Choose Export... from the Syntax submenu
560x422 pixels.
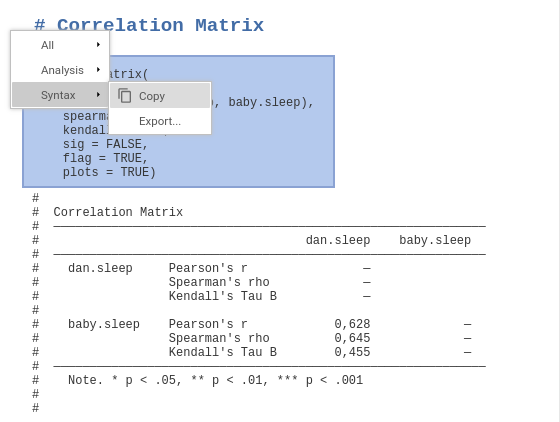160,121
